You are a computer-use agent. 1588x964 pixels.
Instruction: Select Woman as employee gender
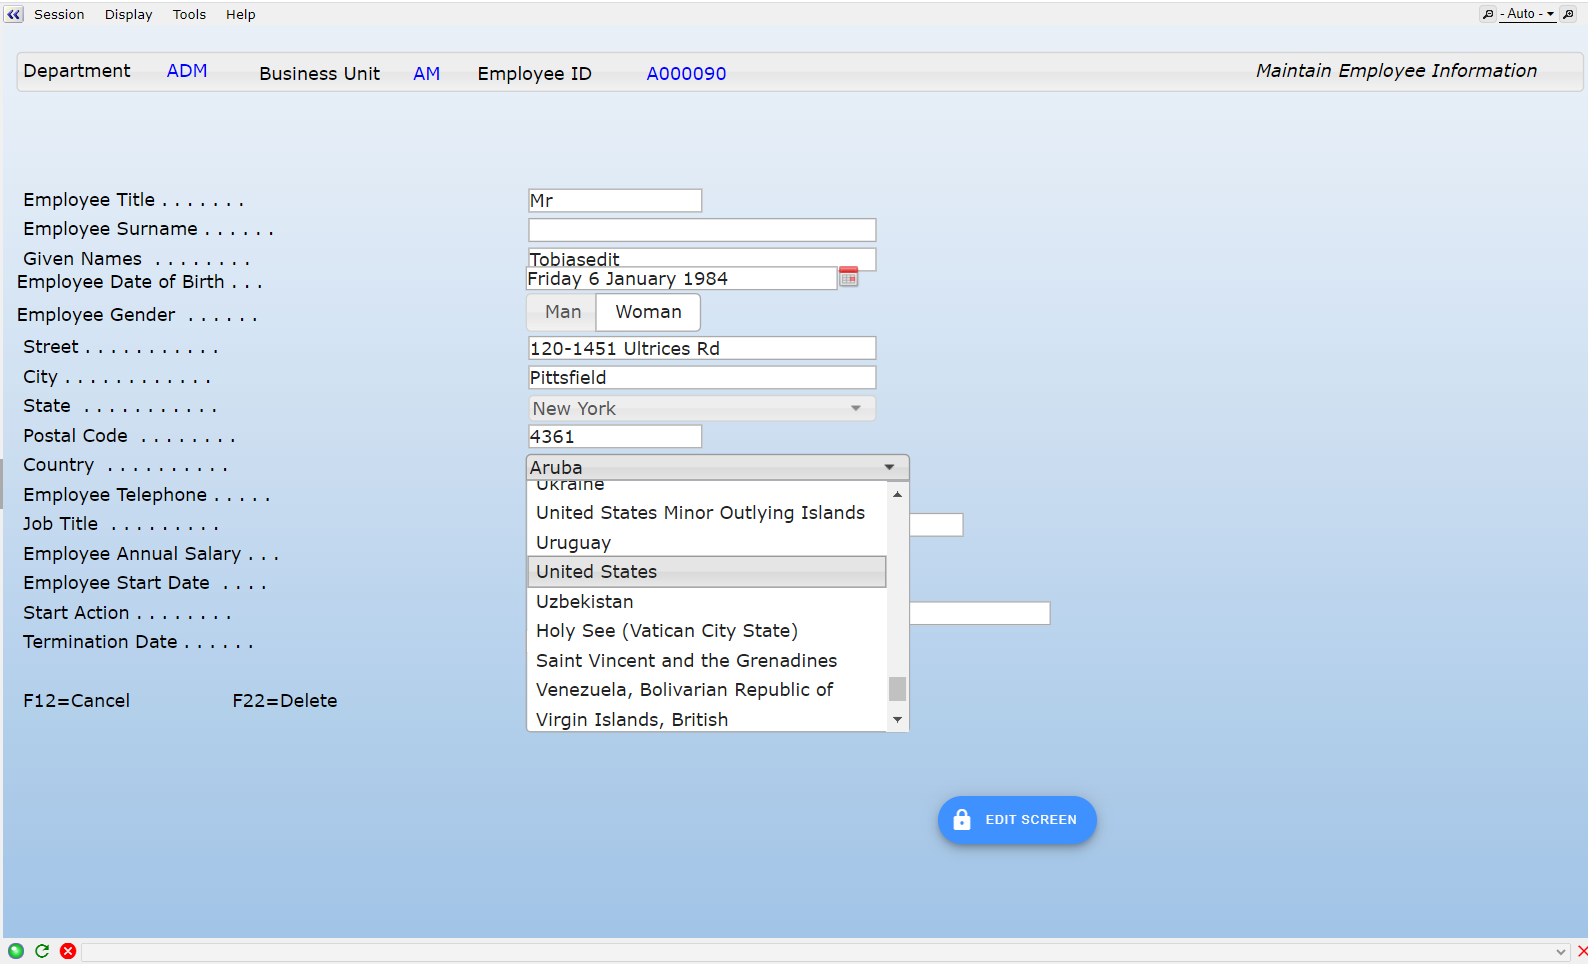point(648,312)
